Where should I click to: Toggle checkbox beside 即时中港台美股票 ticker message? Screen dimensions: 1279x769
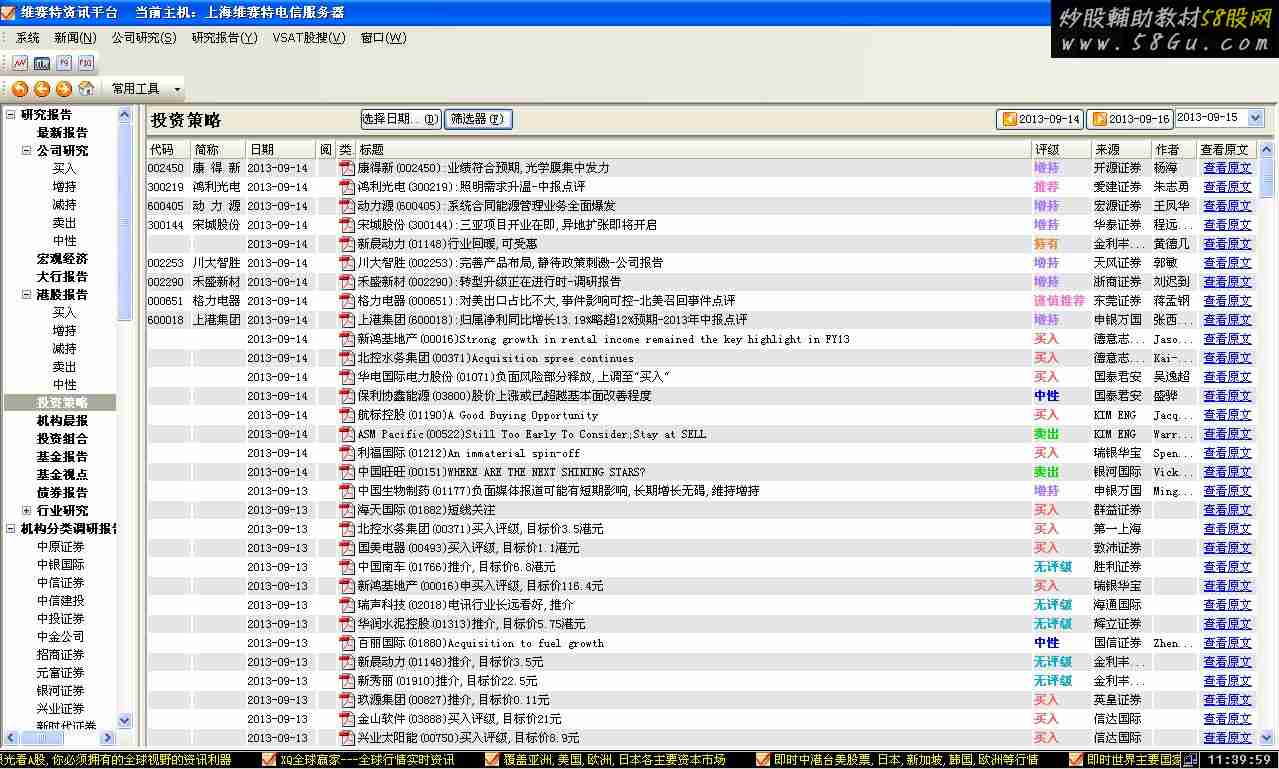pyautogui.click(x=763, y=760)
